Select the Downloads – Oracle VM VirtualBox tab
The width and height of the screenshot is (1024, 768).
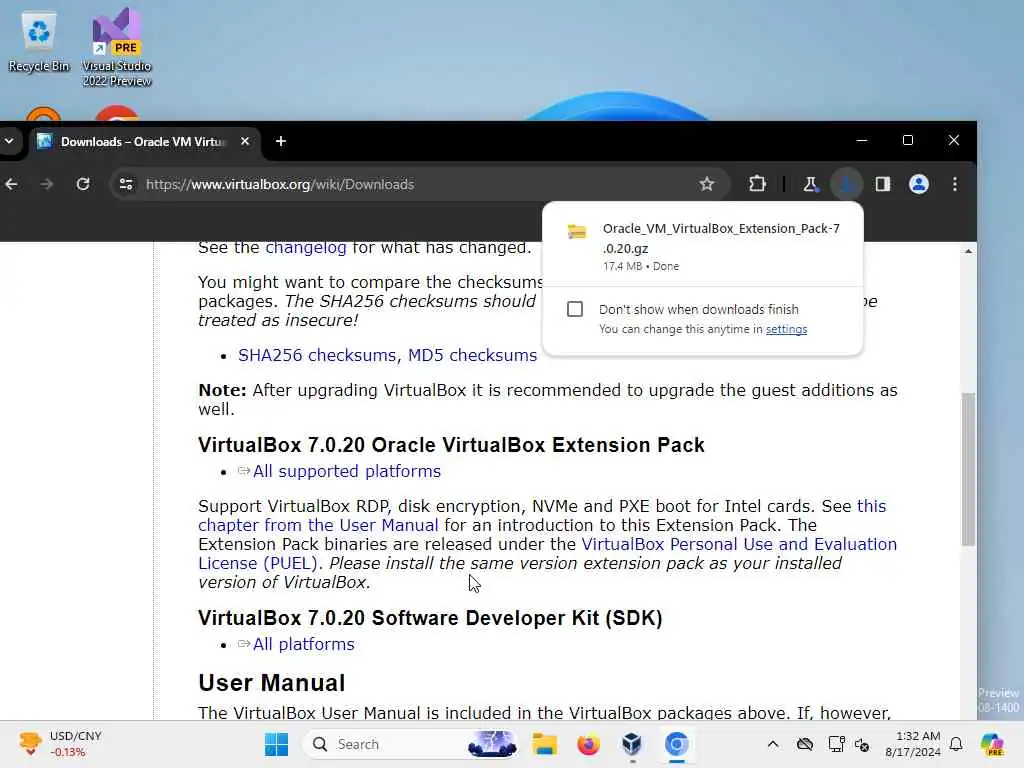click(144, 142)
